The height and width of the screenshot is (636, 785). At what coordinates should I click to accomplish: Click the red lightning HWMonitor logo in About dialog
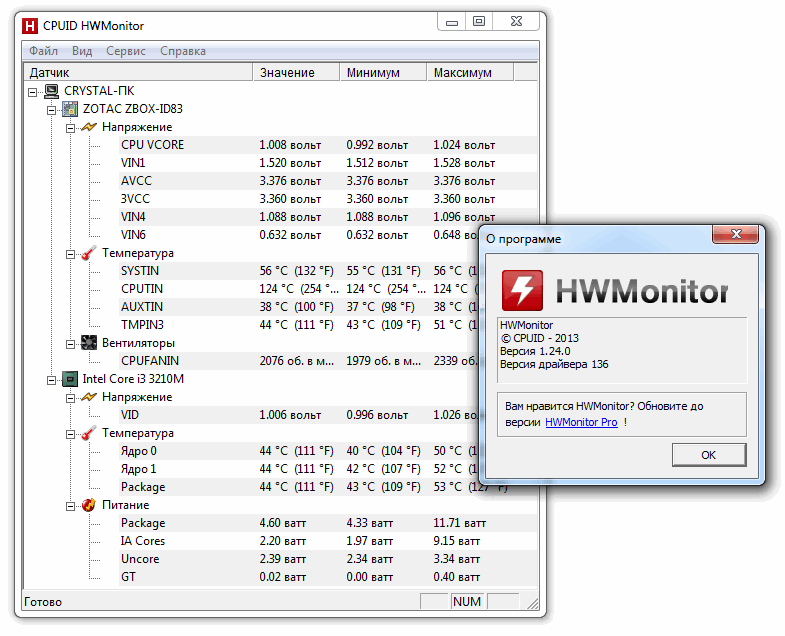pyautogui.click(x=522, y=290)
